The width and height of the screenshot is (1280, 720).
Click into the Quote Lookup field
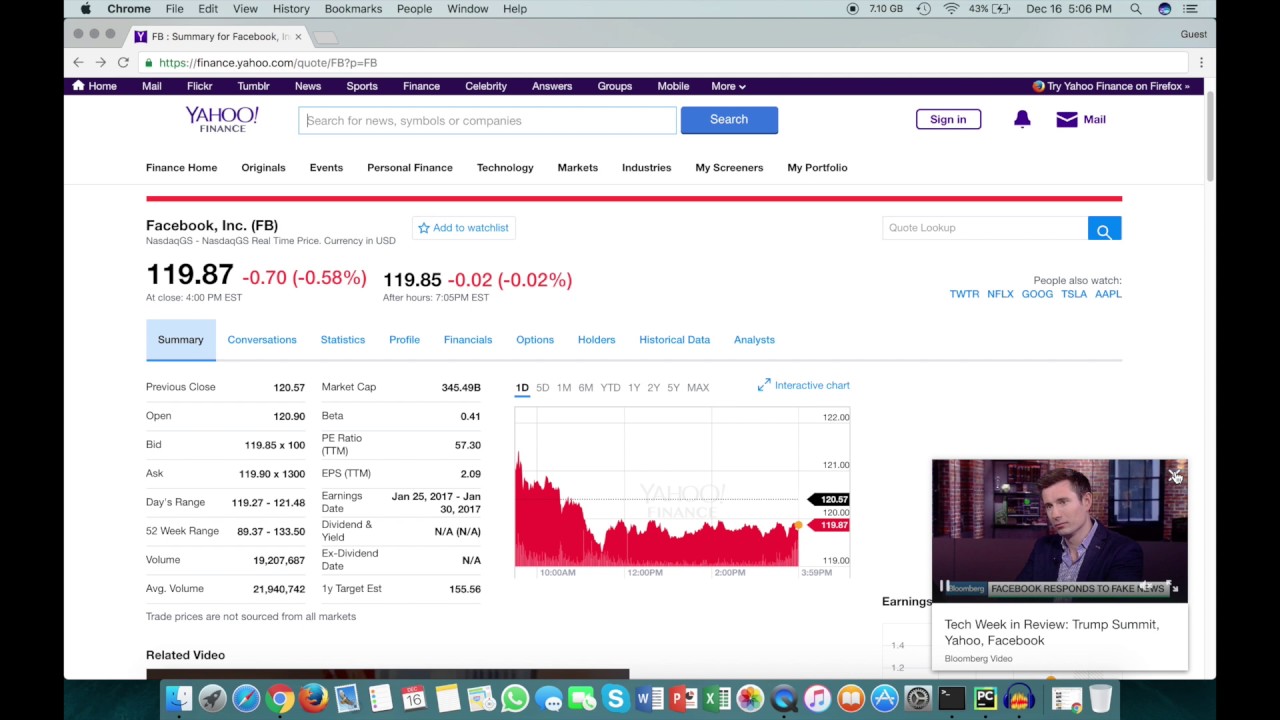[985, 228]
